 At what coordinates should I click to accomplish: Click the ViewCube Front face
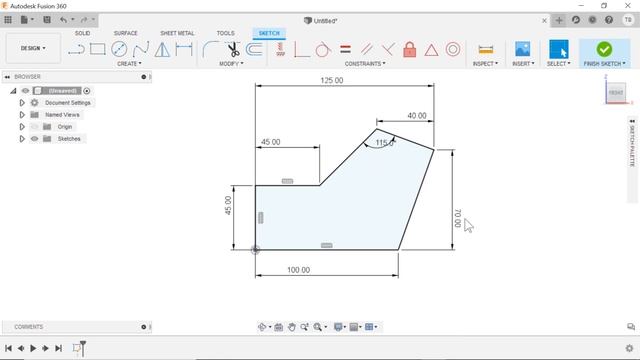pyautogui.click(x=616, y=93)
